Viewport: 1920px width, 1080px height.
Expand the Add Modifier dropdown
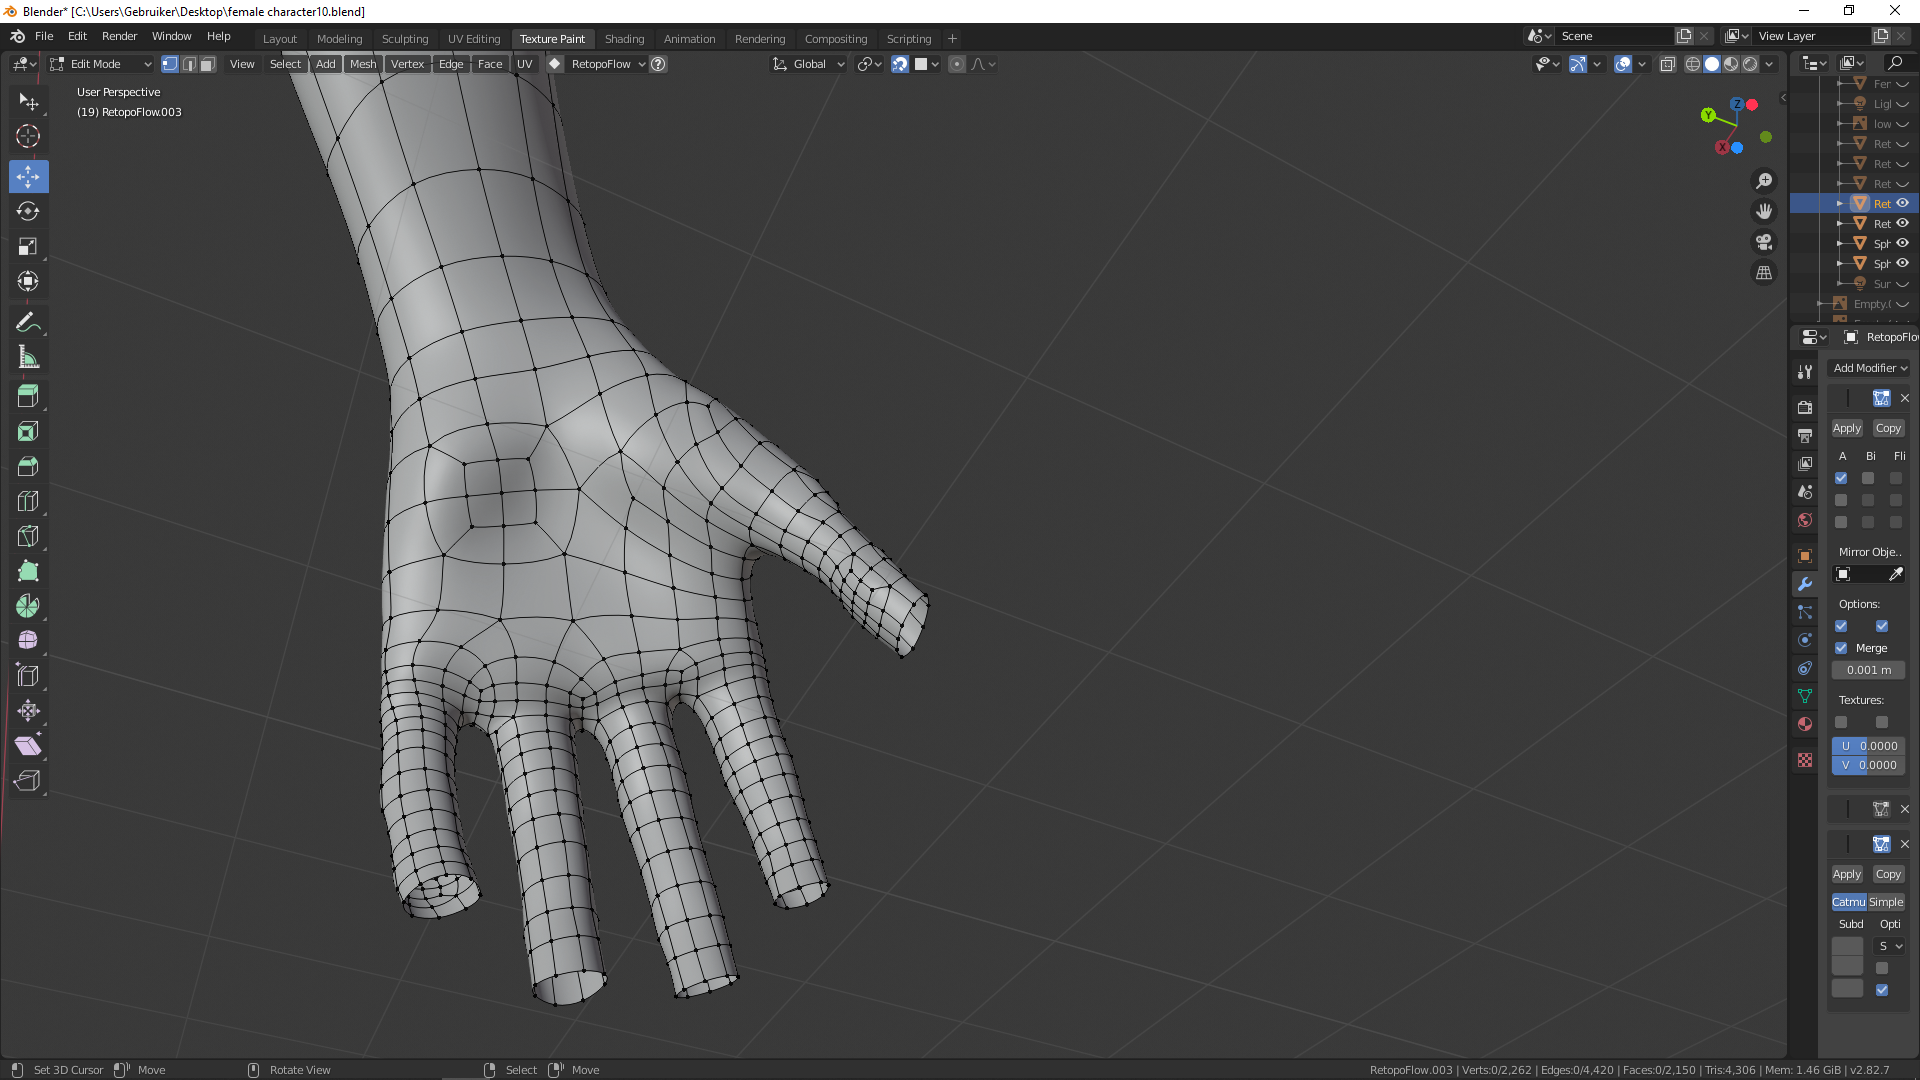(x=1869, y=368)
